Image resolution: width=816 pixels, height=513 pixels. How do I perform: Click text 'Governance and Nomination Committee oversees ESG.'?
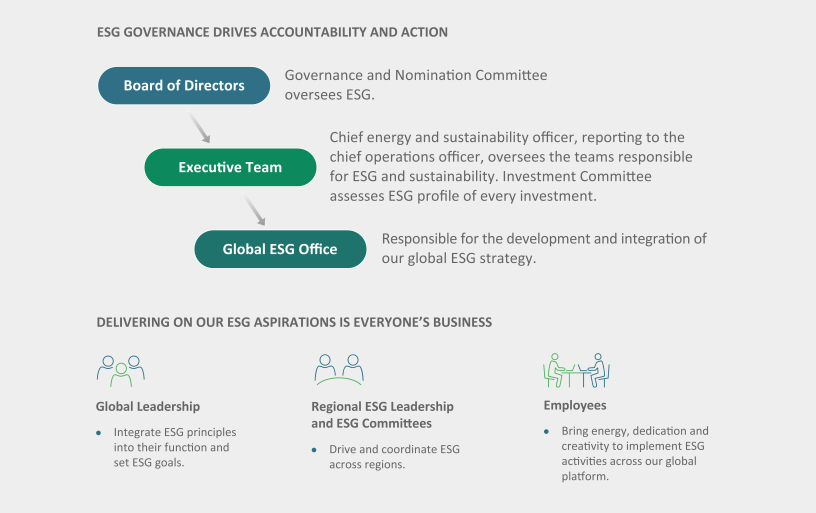(x=416, y=85)
